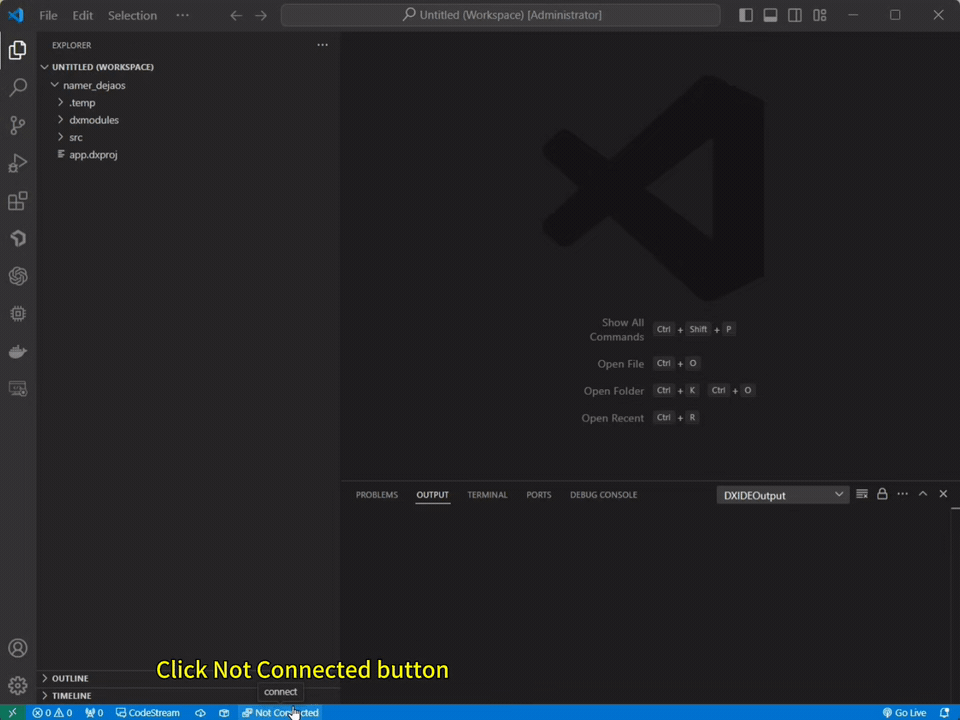Open the Docker whale icon
The image size is (960, 720).
pyautogui.click(x=18, y=351)
